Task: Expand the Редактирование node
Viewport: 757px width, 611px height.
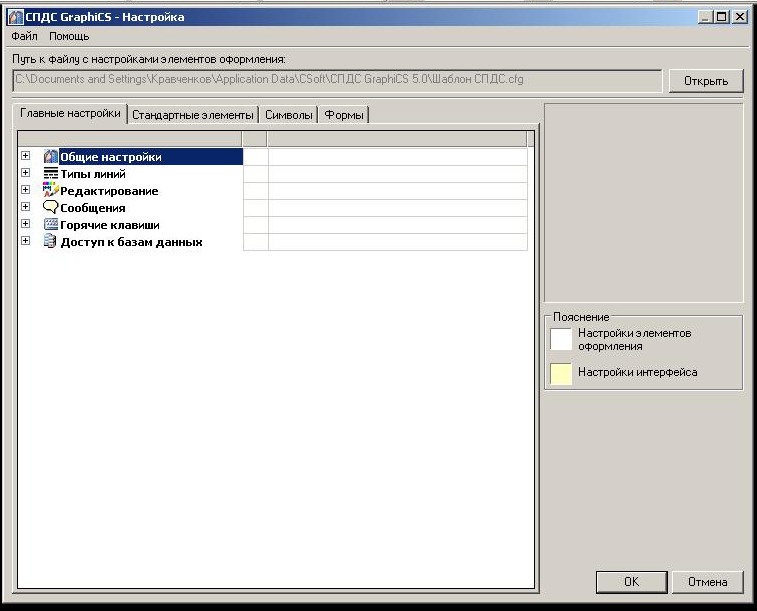Action: pyautogui.click(x=26, y=190)
